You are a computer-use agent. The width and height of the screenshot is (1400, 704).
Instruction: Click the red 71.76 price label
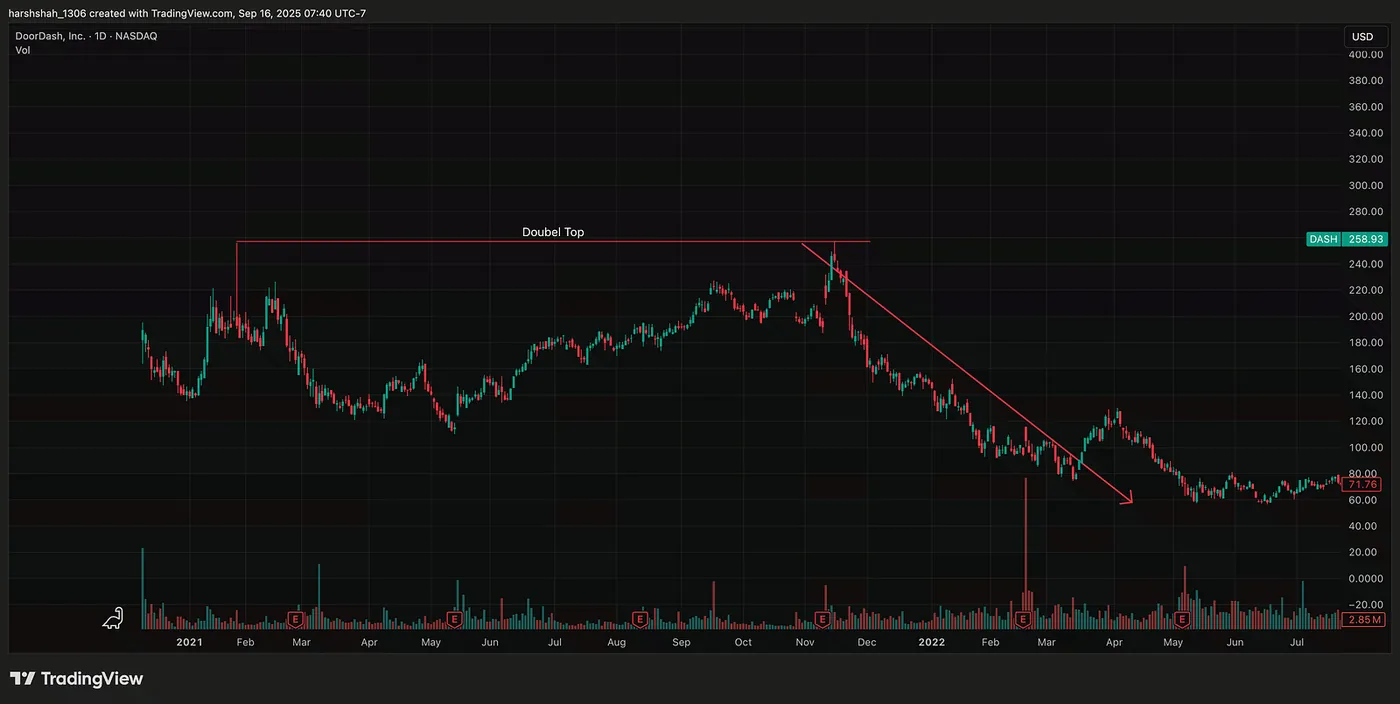point(1364,484)
